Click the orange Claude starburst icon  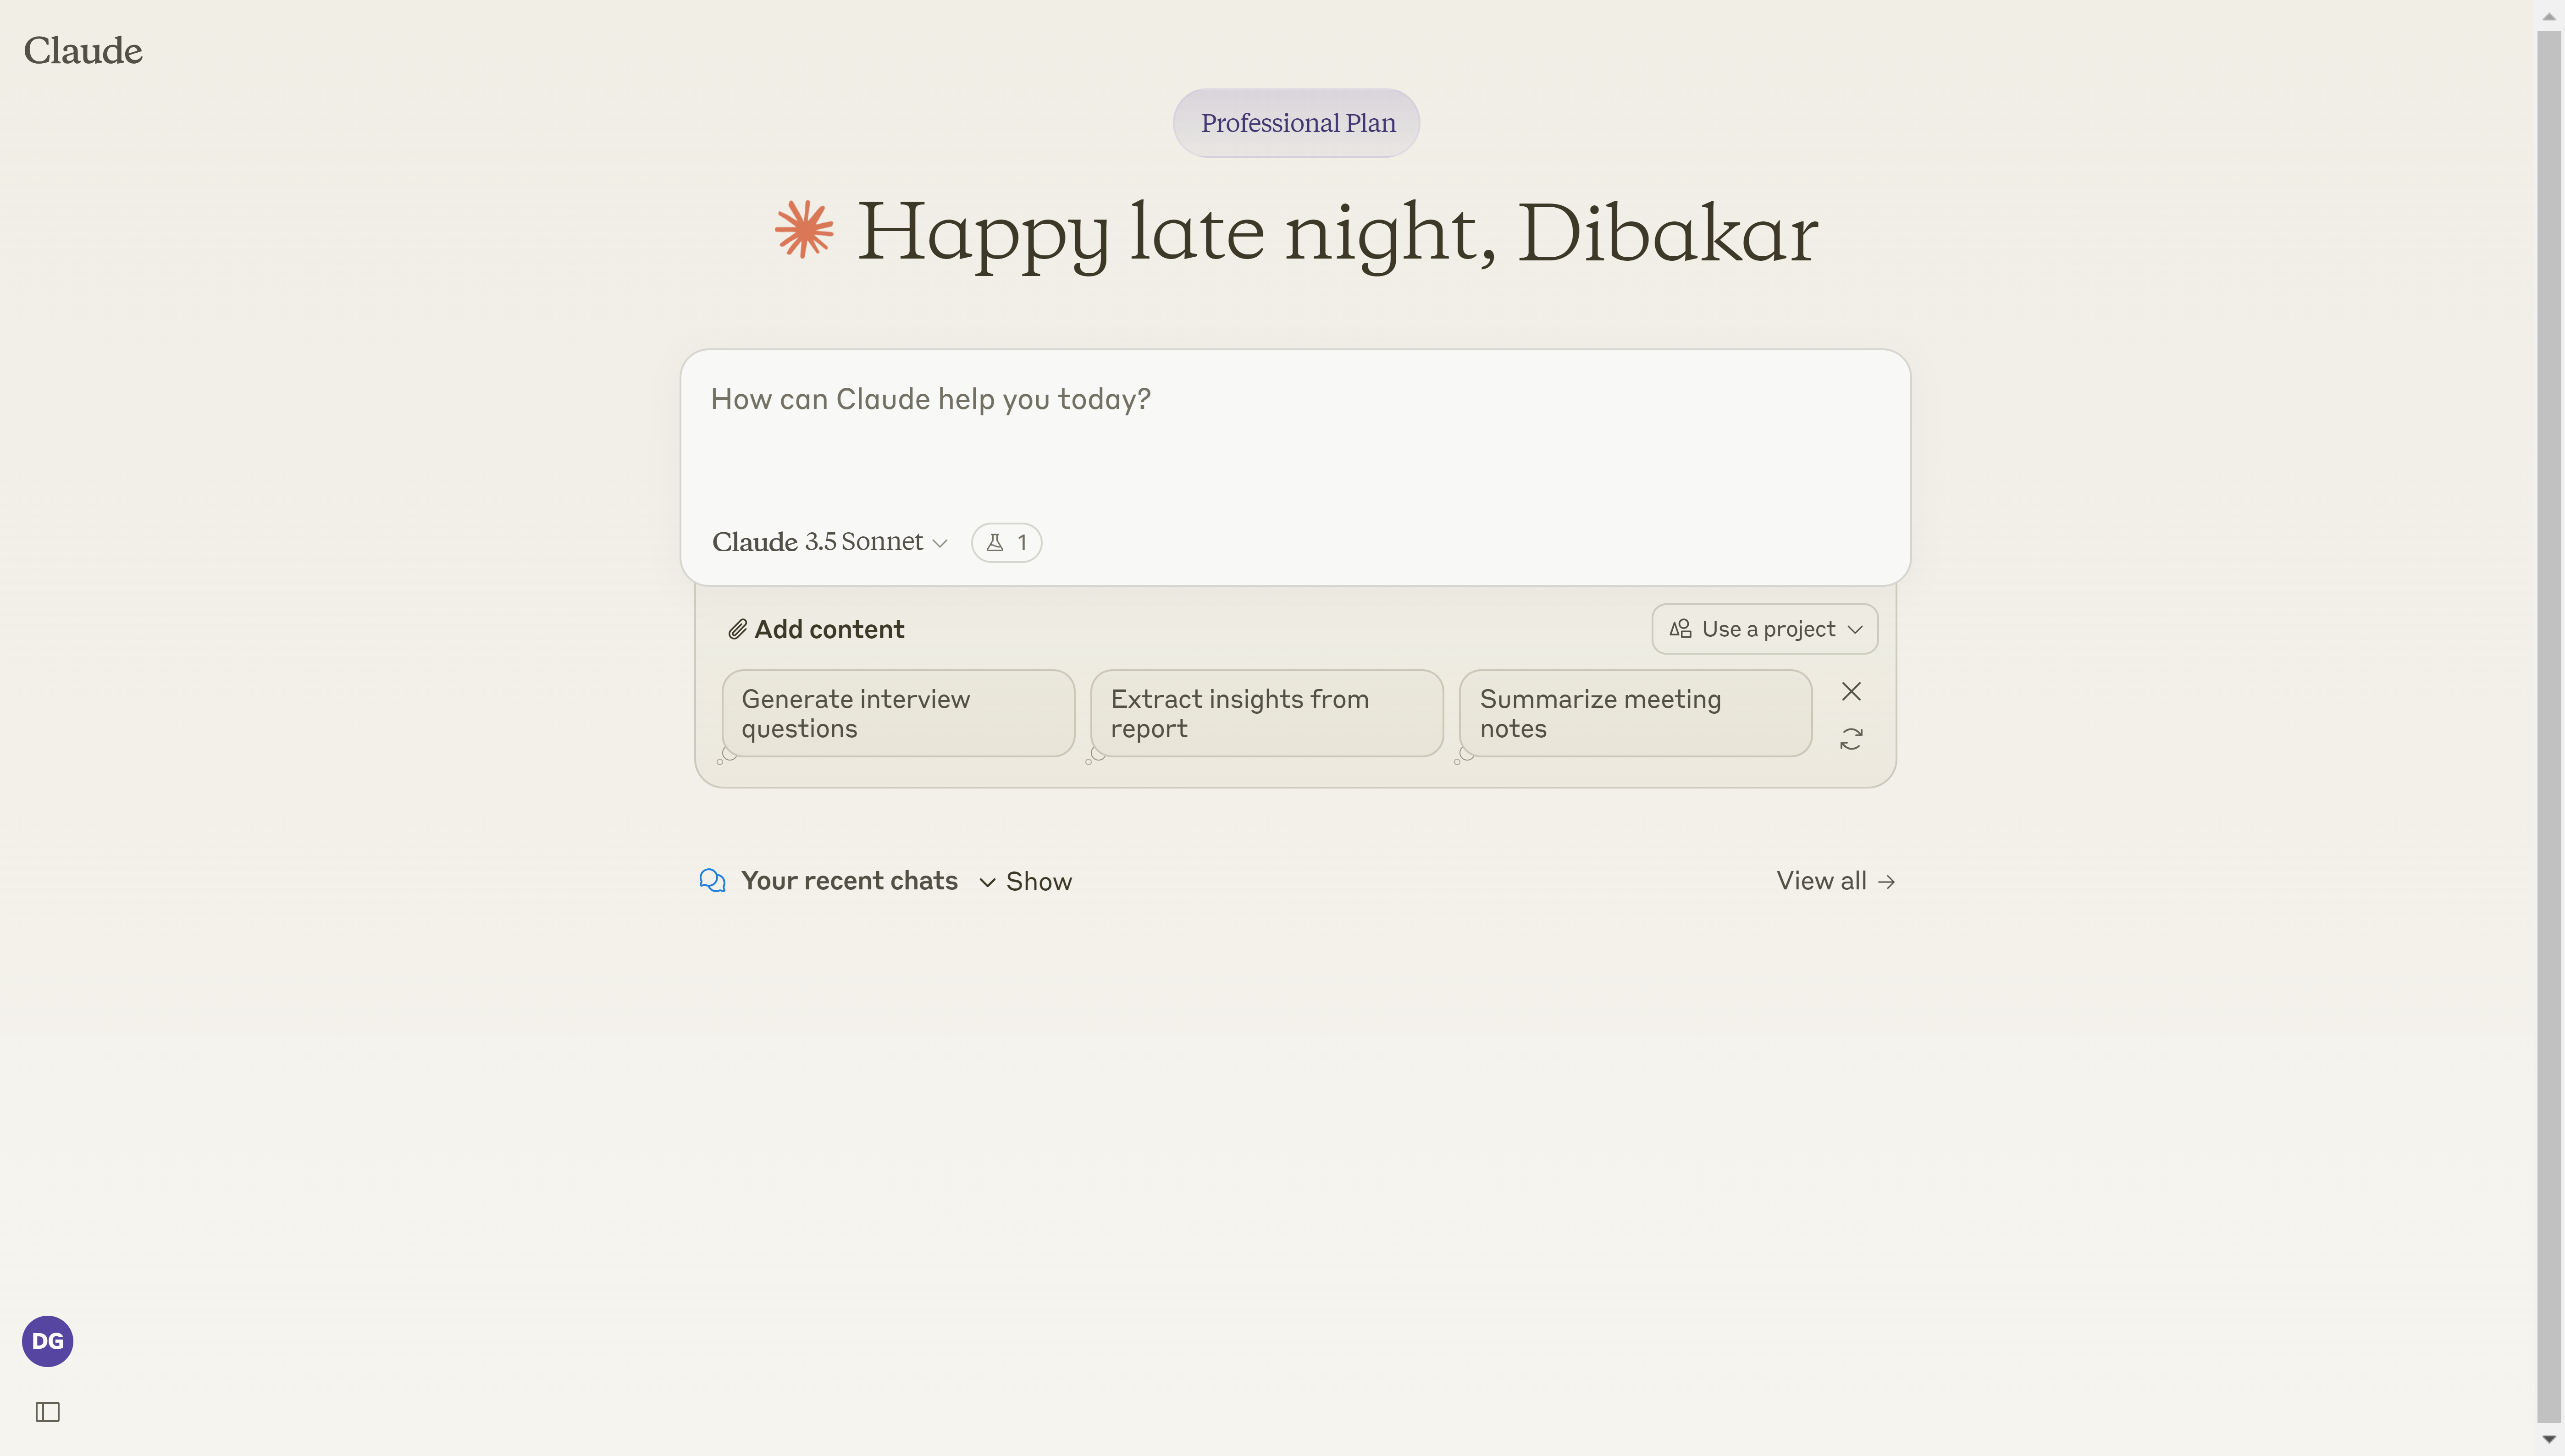tap(804, 230)
